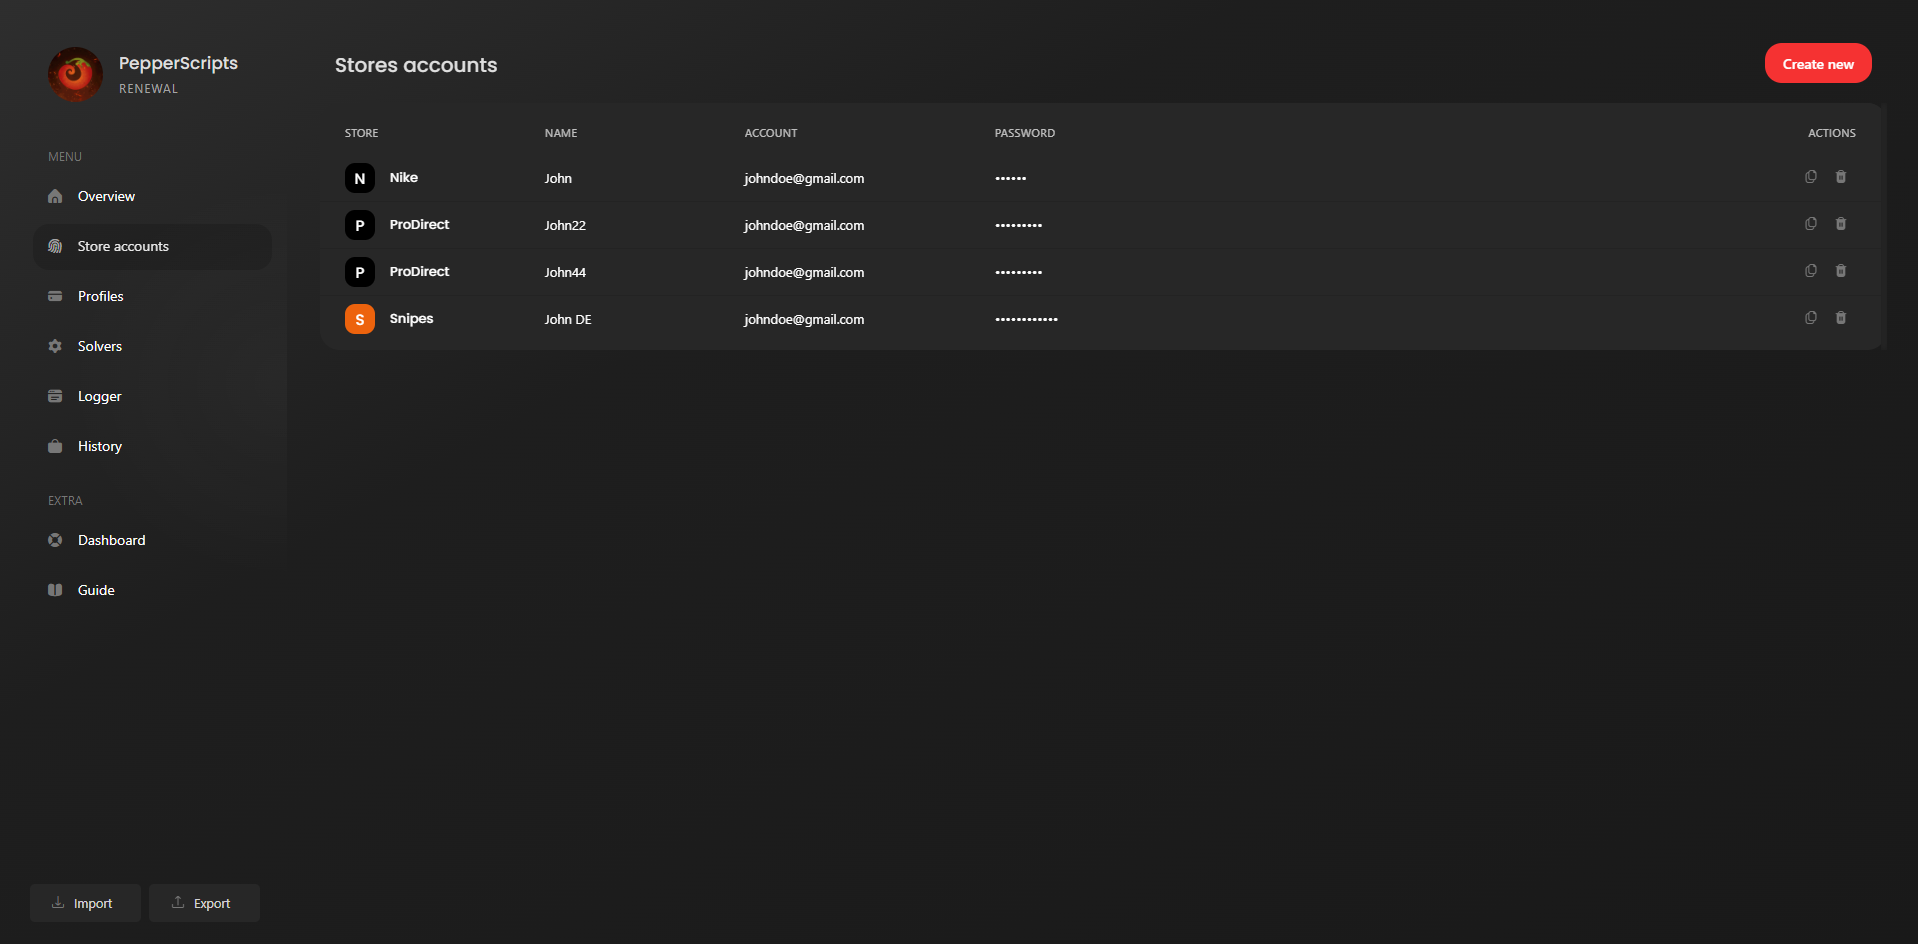This screenshot has width=1918, height=944.
Task: Open the Logger section
Action: (99, 397)
